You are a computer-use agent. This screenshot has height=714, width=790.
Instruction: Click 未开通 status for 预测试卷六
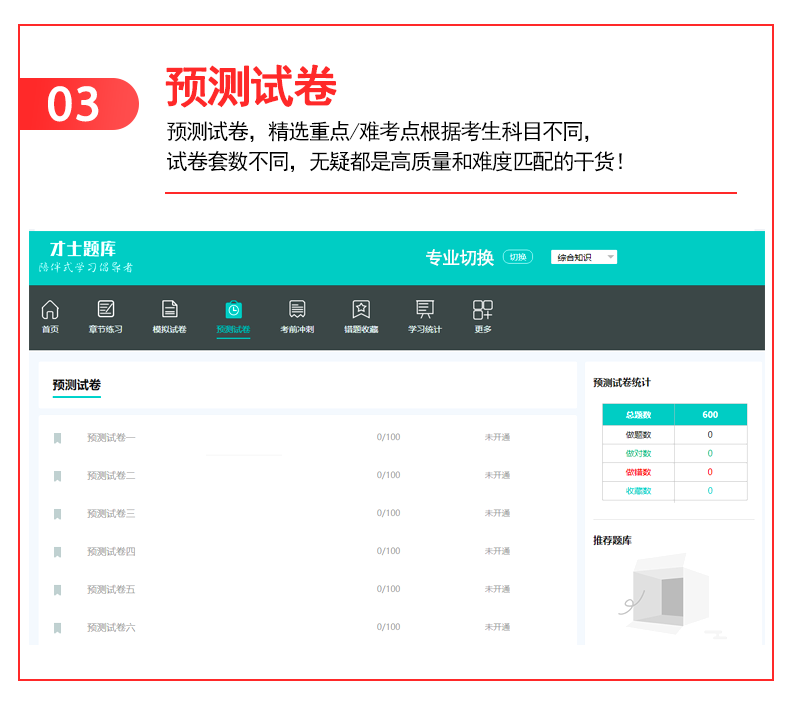click(x=497, y=627)
